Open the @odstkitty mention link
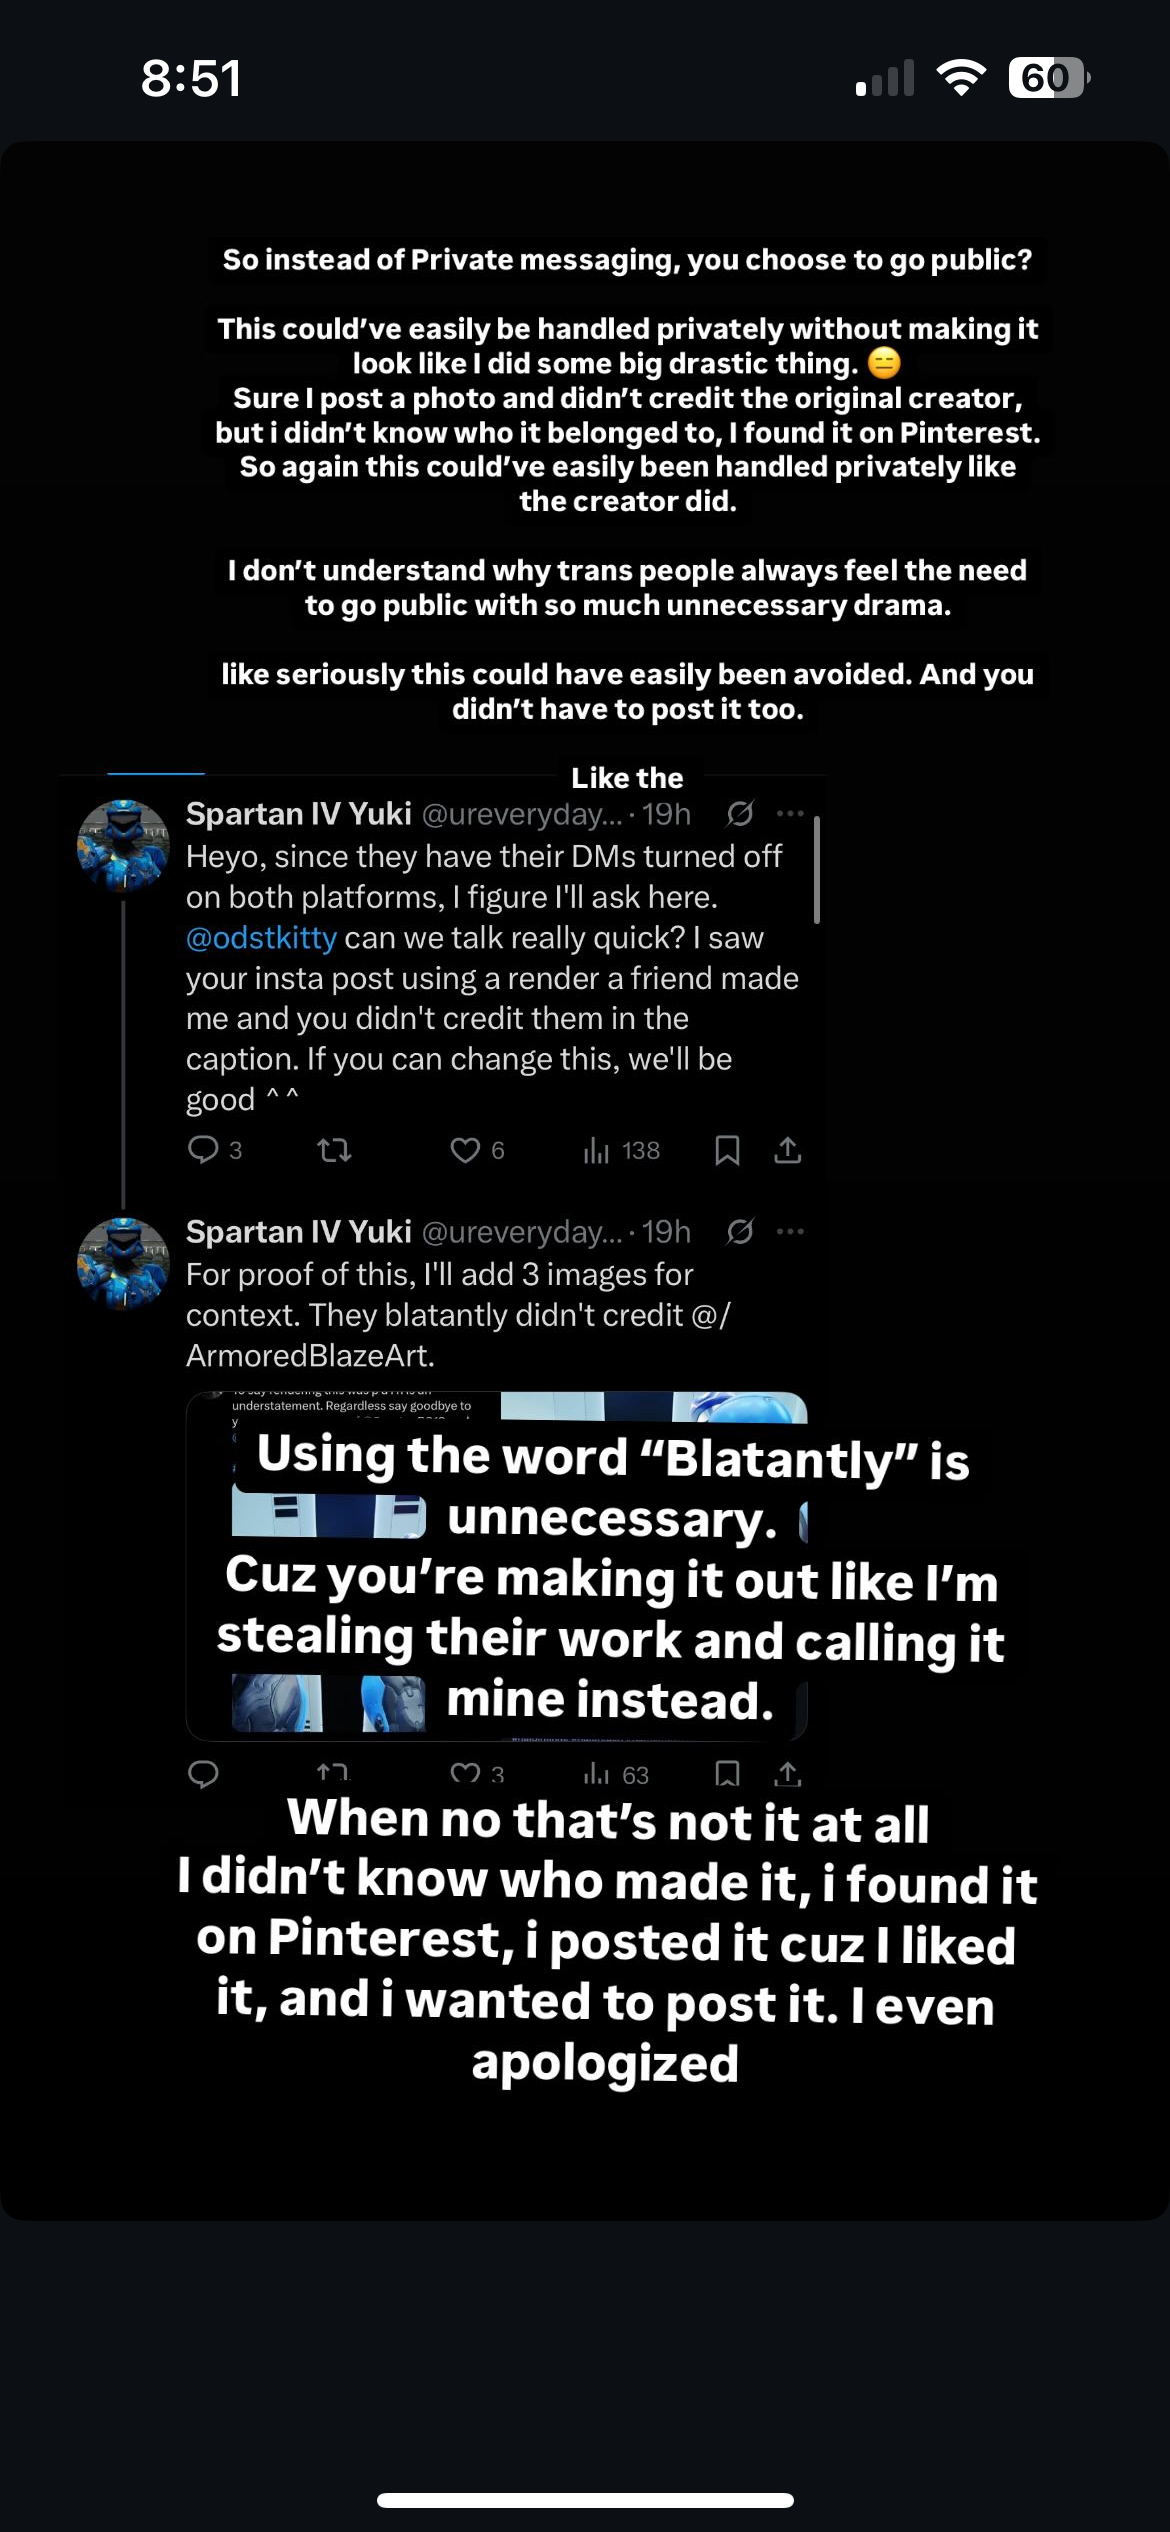 coord(261,938)
